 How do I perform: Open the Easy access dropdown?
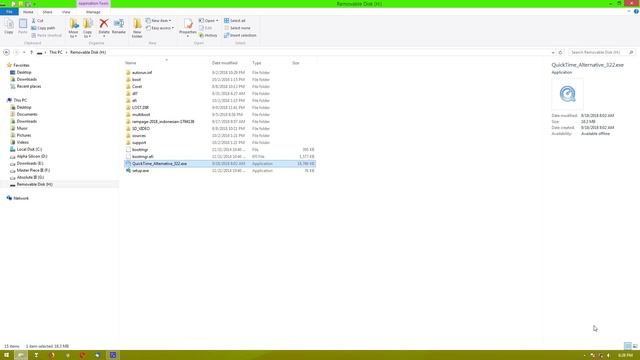(x=160, y=28)
